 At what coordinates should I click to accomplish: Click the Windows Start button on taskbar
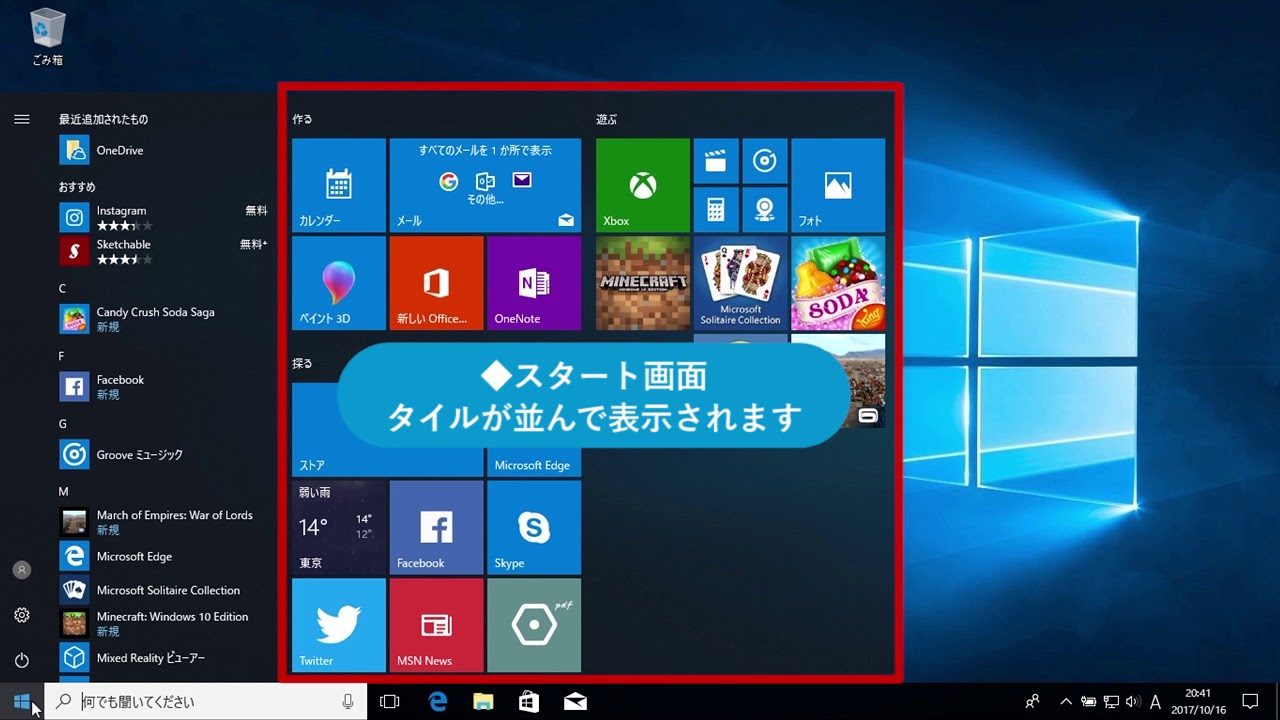coord(22,701)
